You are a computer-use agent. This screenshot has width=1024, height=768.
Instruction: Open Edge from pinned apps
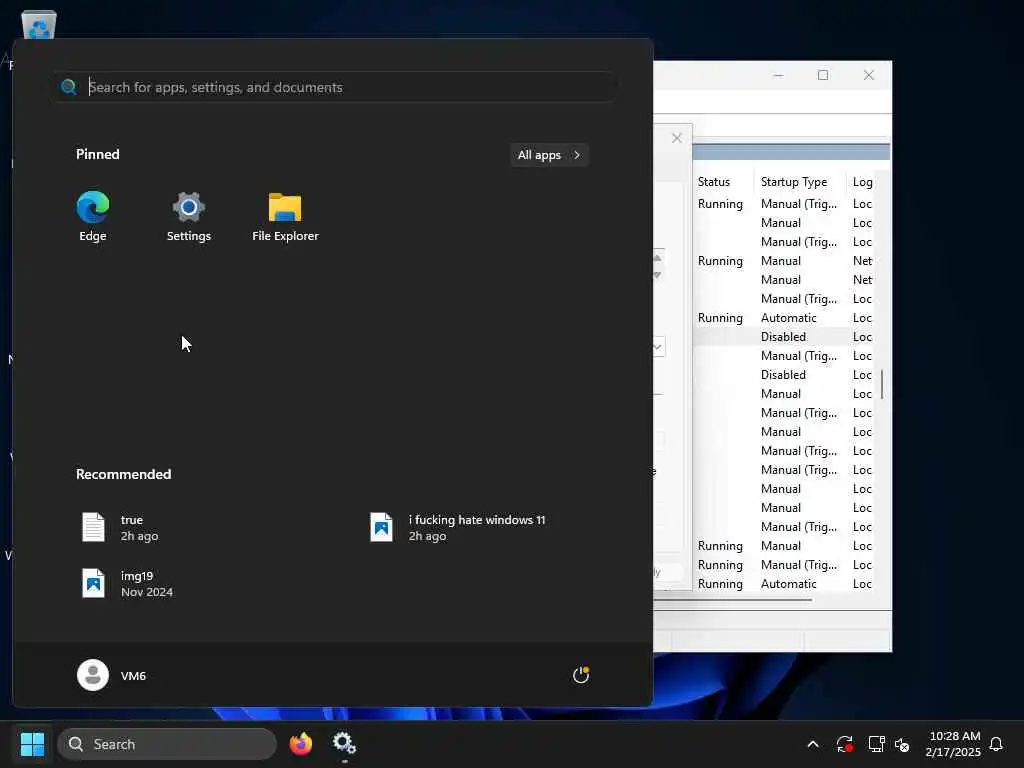click(x=93, y=217)
